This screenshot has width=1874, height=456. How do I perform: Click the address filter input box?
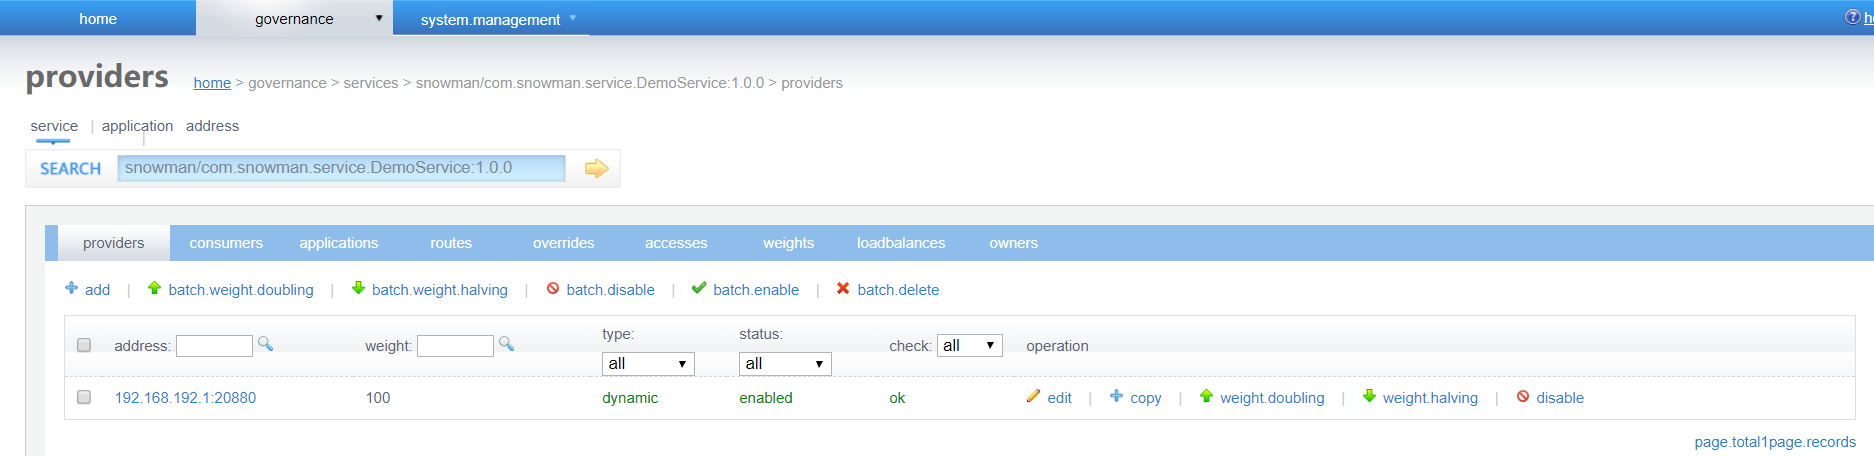coord(214,346)
